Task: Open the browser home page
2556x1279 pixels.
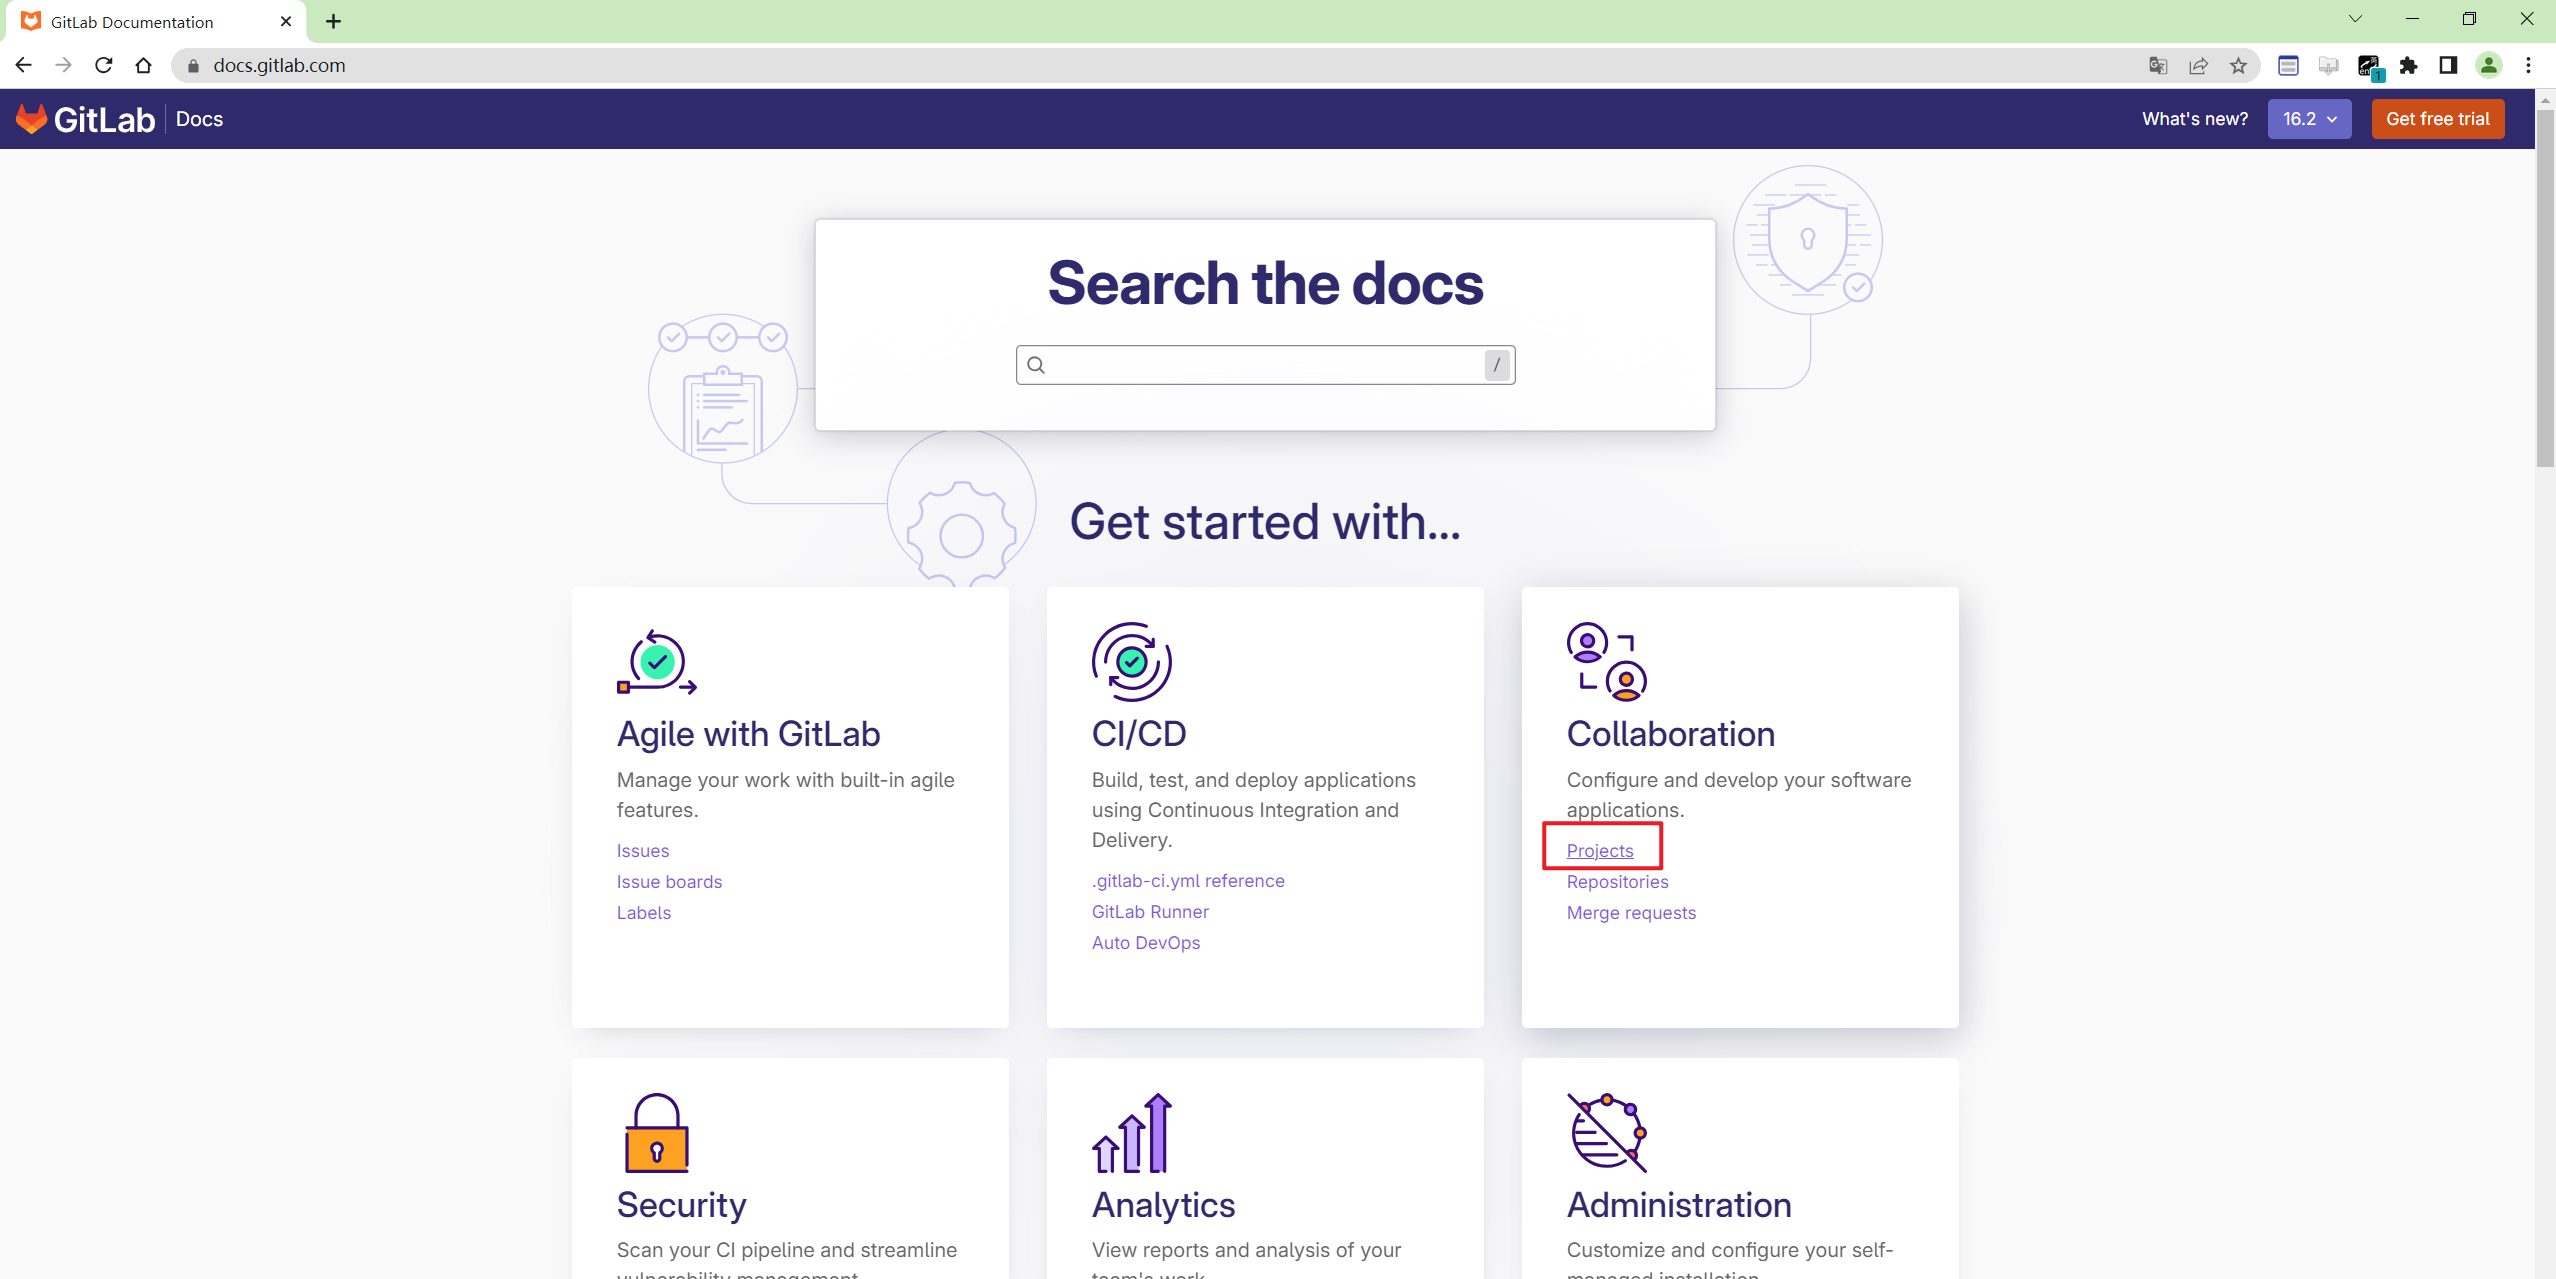Action: point(144,65)
